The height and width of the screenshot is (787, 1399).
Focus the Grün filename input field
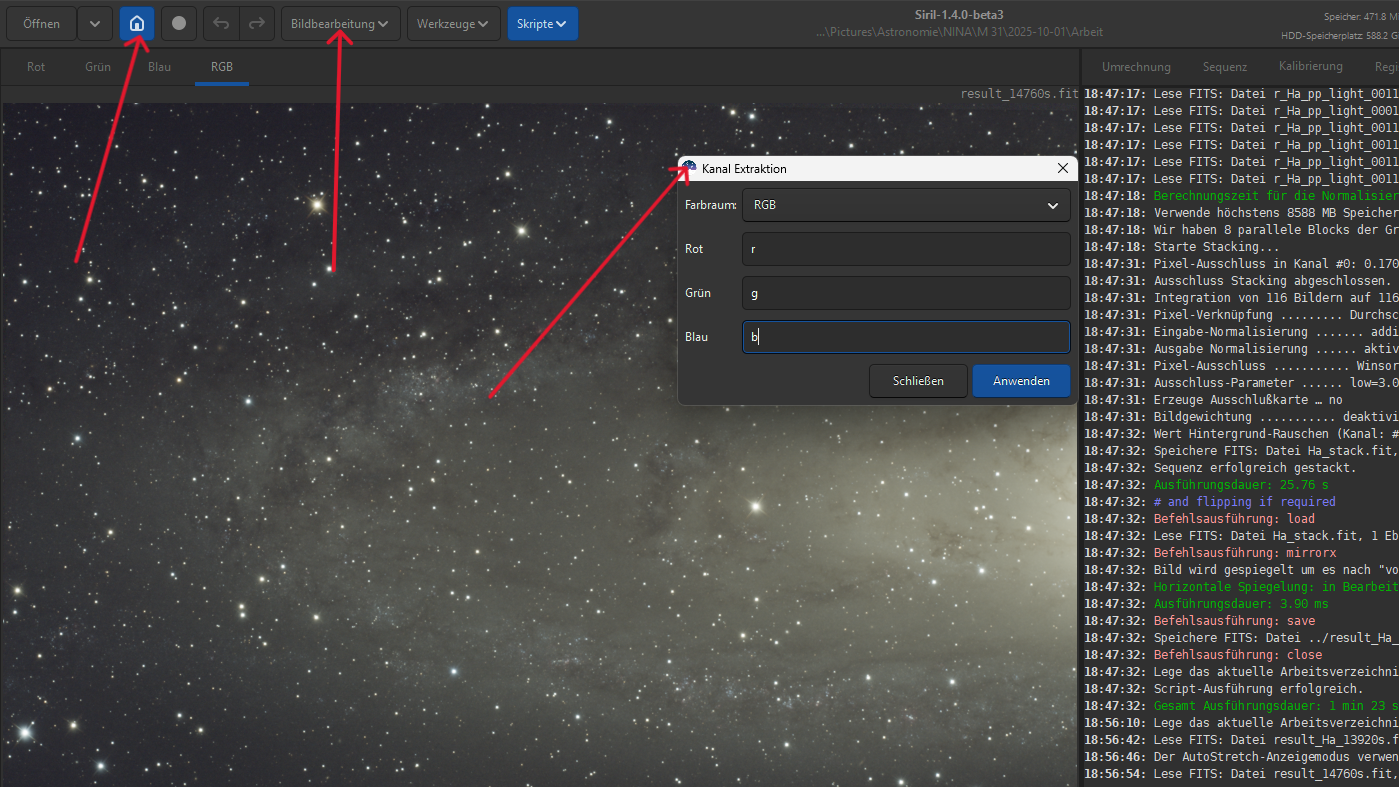[905, 293]
